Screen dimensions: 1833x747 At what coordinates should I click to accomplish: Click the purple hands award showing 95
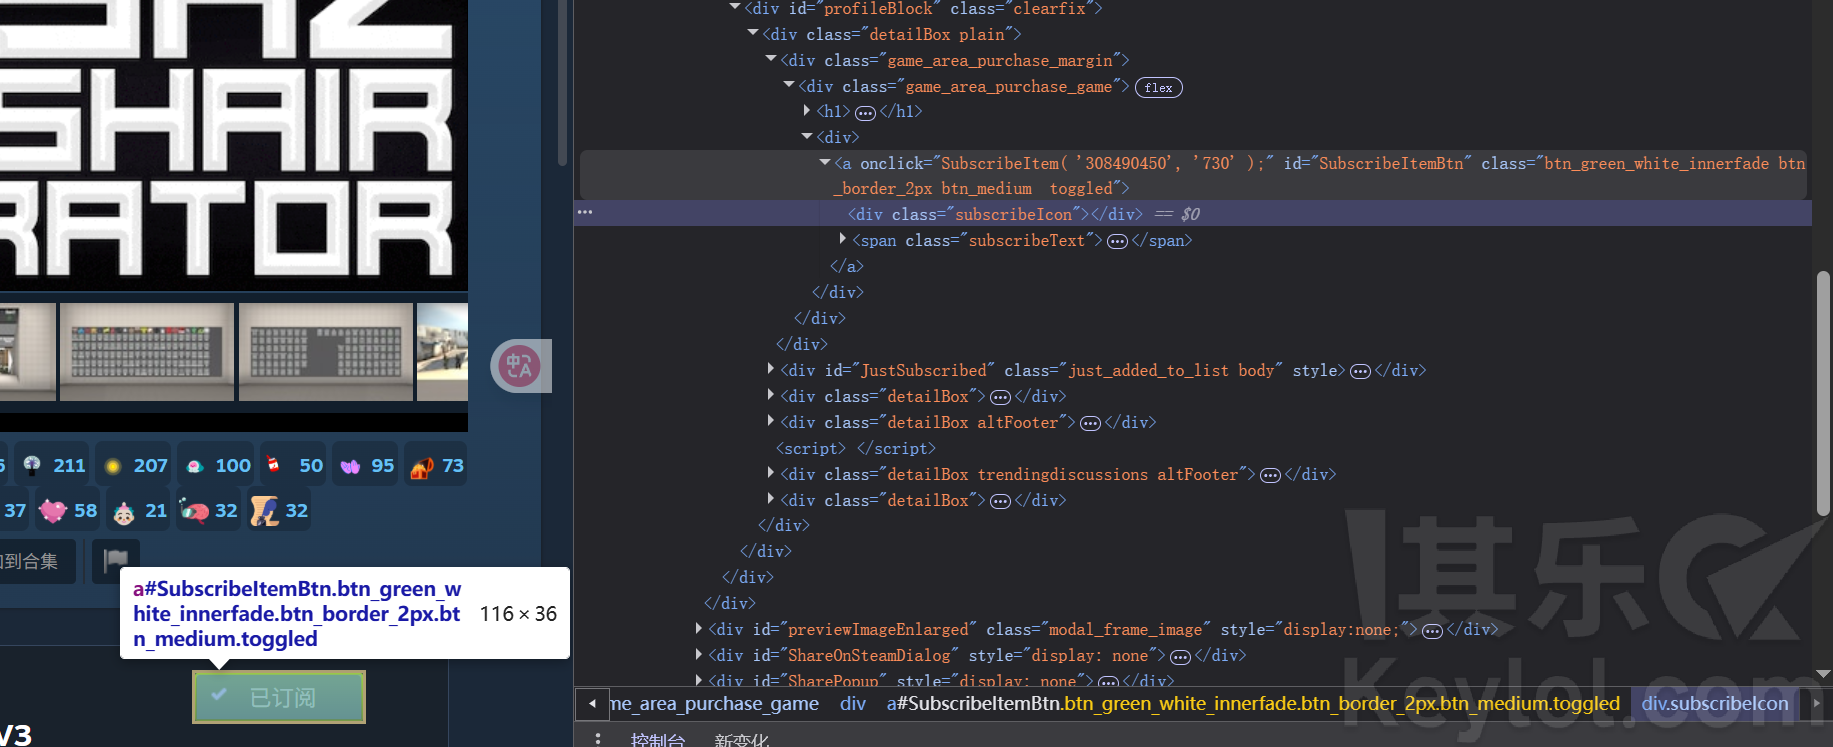click(366, 465)
